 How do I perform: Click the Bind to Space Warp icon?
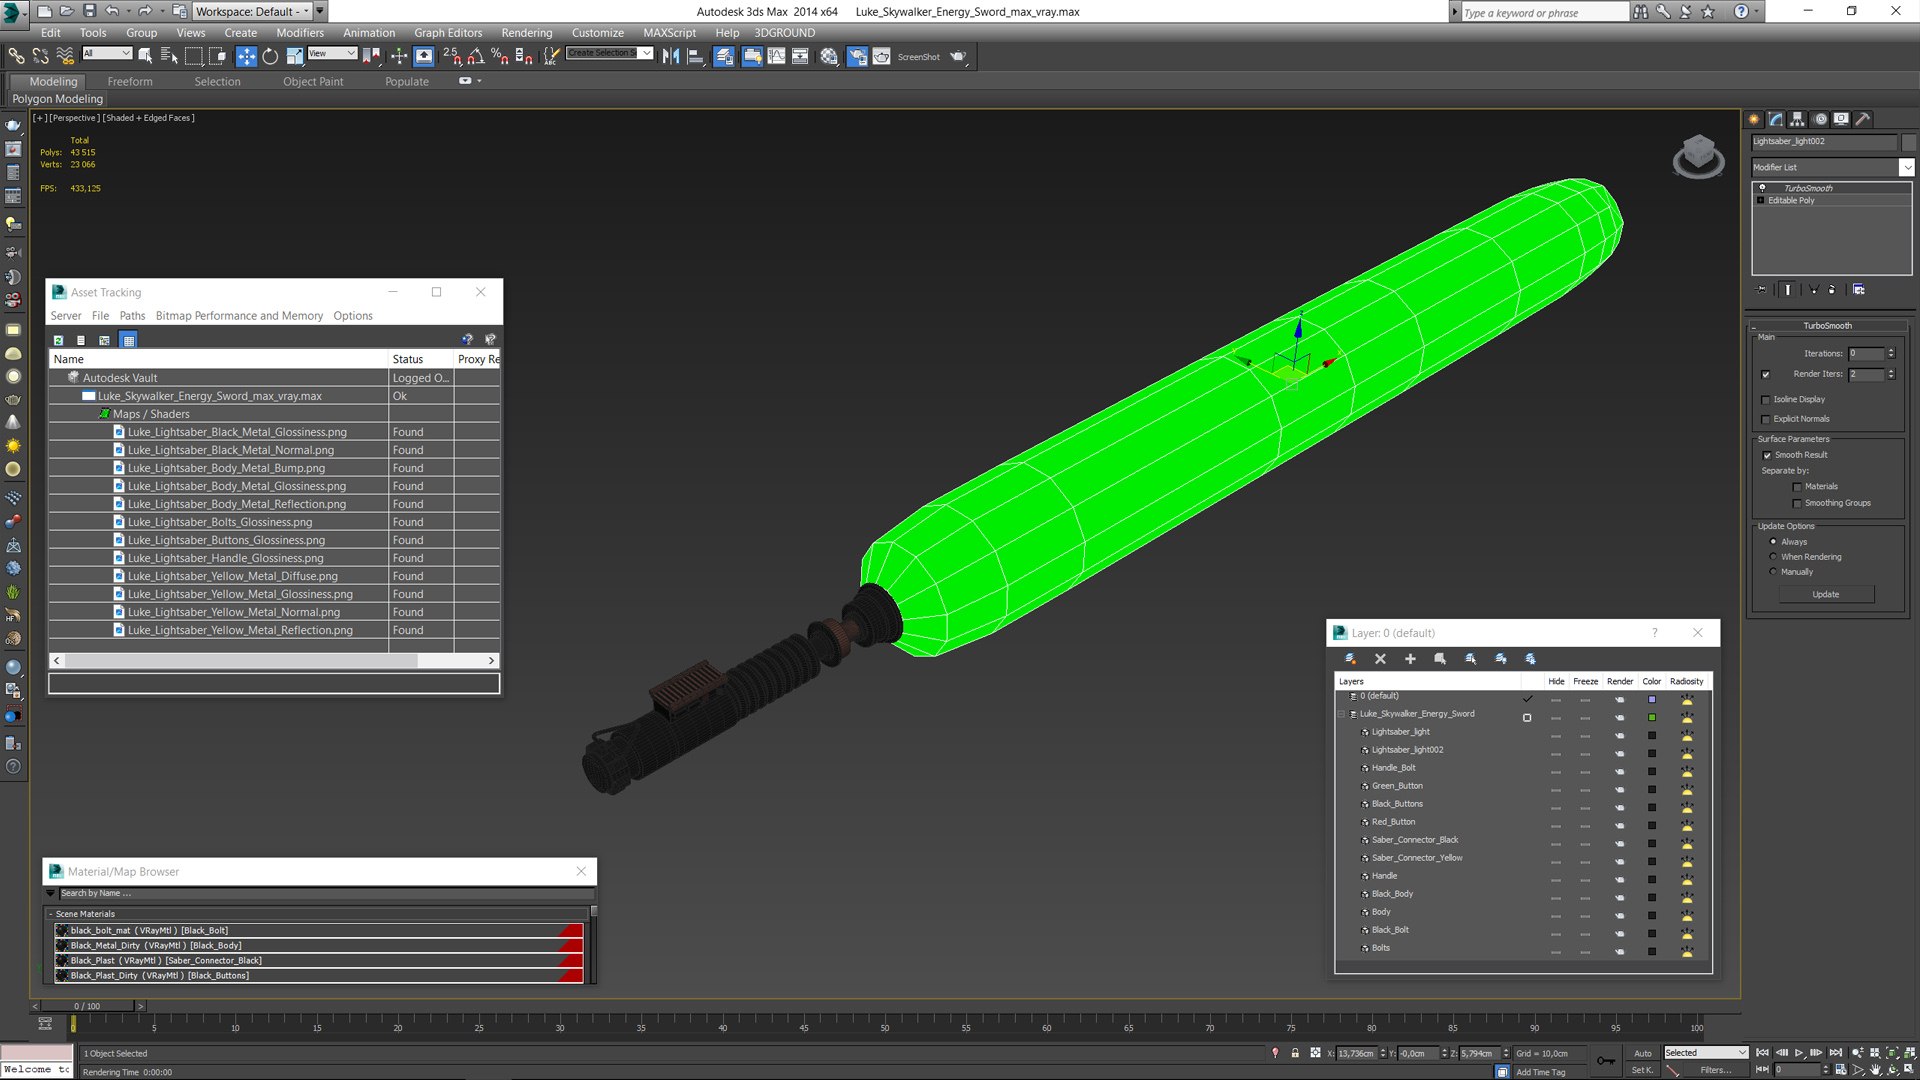coord(64,56)
